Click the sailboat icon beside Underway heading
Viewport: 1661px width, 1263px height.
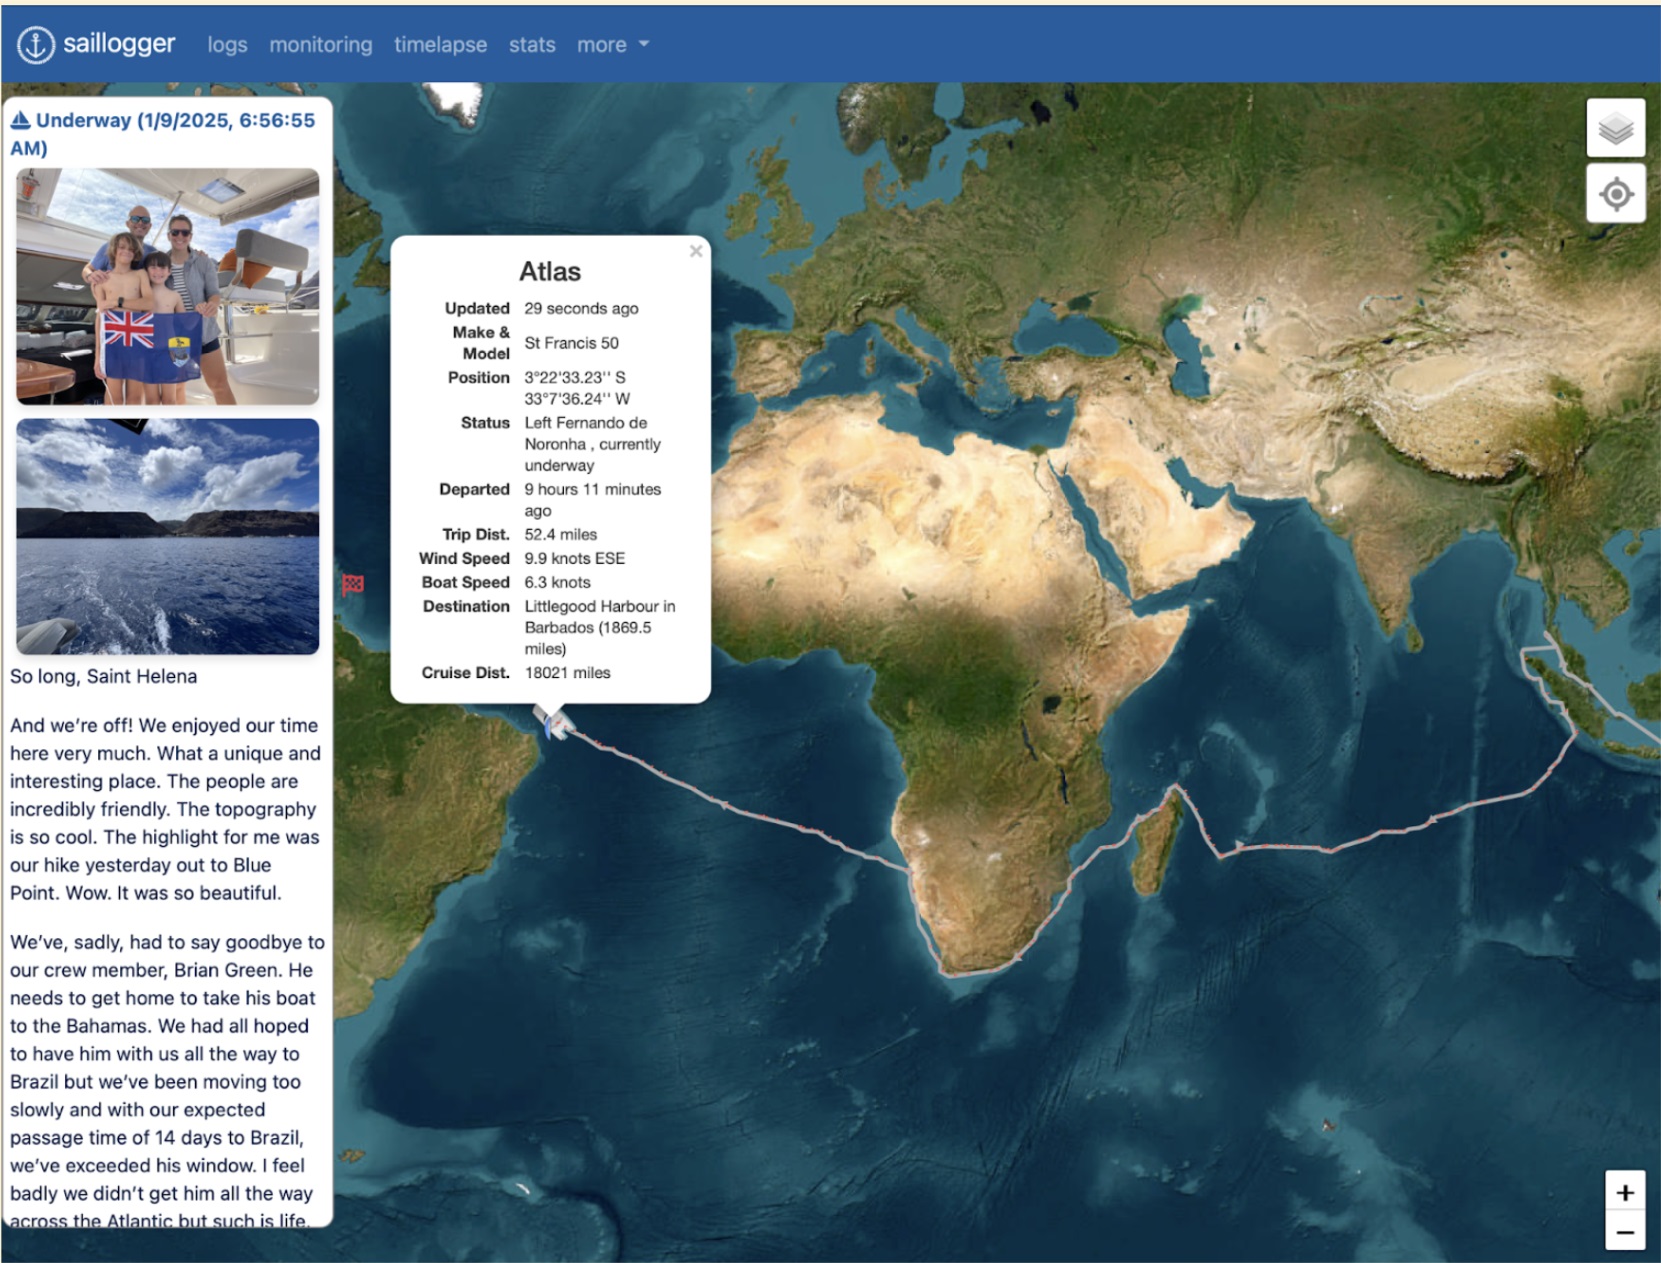[x=20, y=121]
